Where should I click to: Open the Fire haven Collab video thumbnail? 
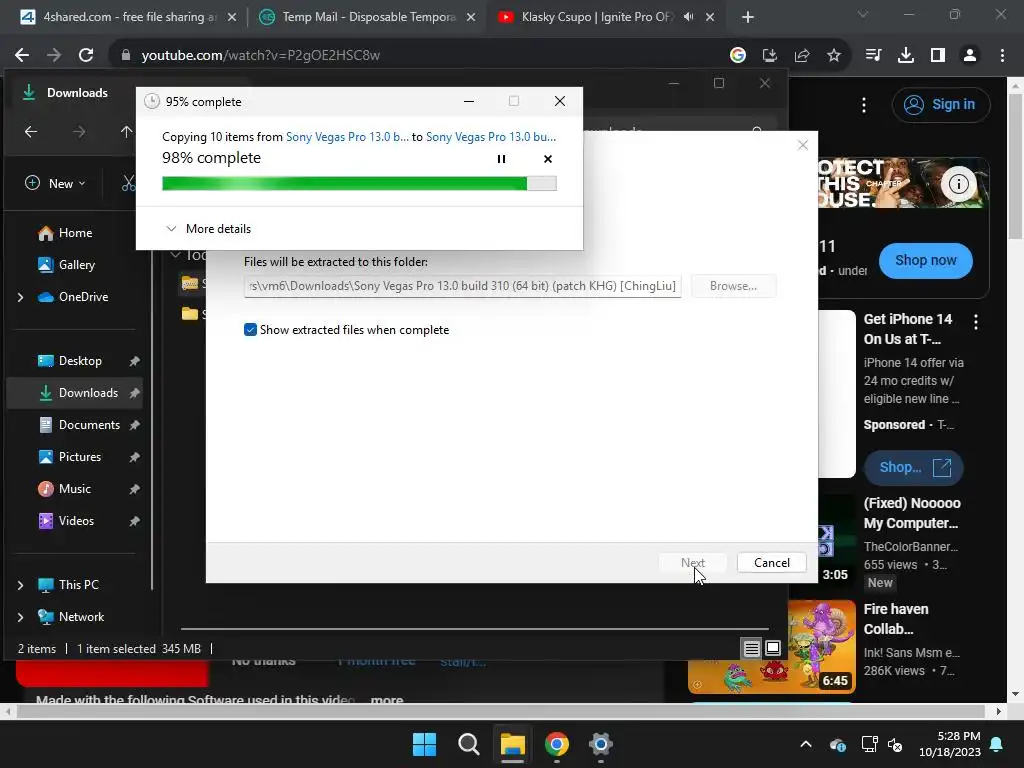pyautogui.click(x=772, y=647)
